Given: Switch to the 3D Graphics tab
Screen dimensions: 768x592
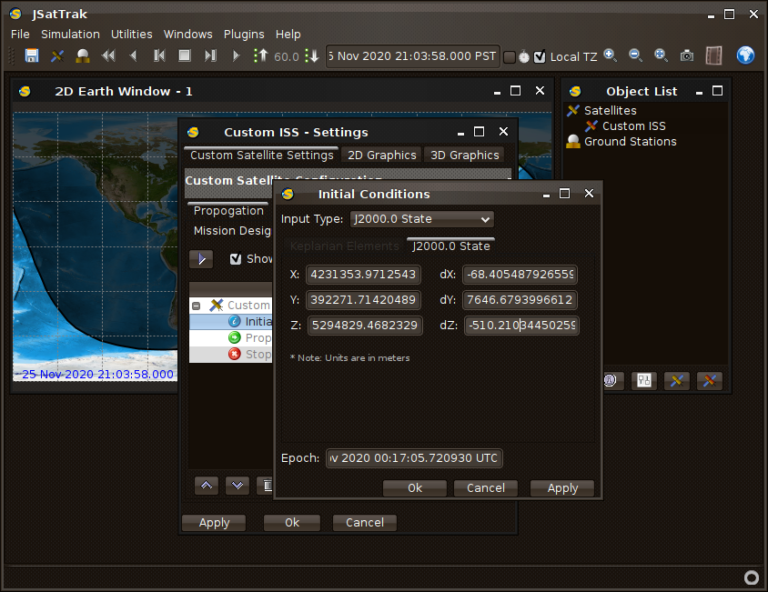Looking at the screenshot, I should 464,155.
